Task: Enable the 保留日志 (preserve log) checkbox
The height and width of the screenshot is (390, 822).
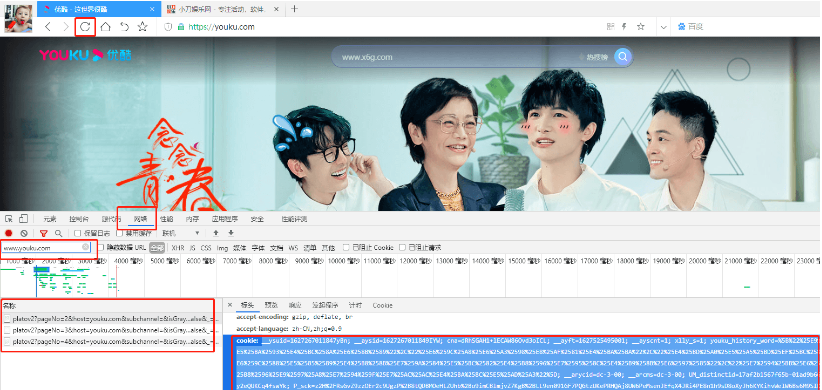Action: (x=78, y=233)
